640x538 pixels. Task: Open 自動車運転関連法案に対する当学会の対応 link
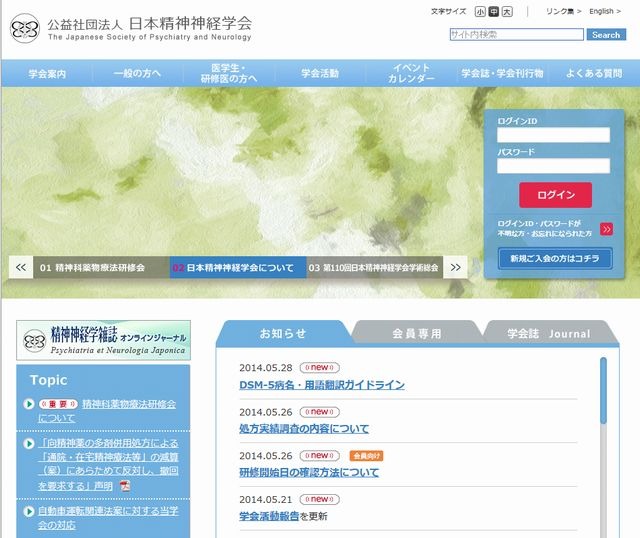point(108,518)
